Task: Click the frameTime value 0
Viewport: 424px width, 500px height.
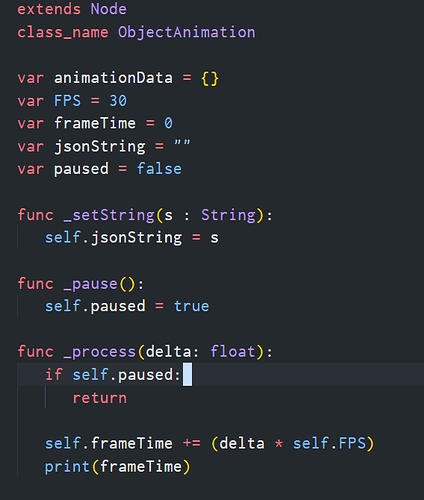Action: (168, 124)
